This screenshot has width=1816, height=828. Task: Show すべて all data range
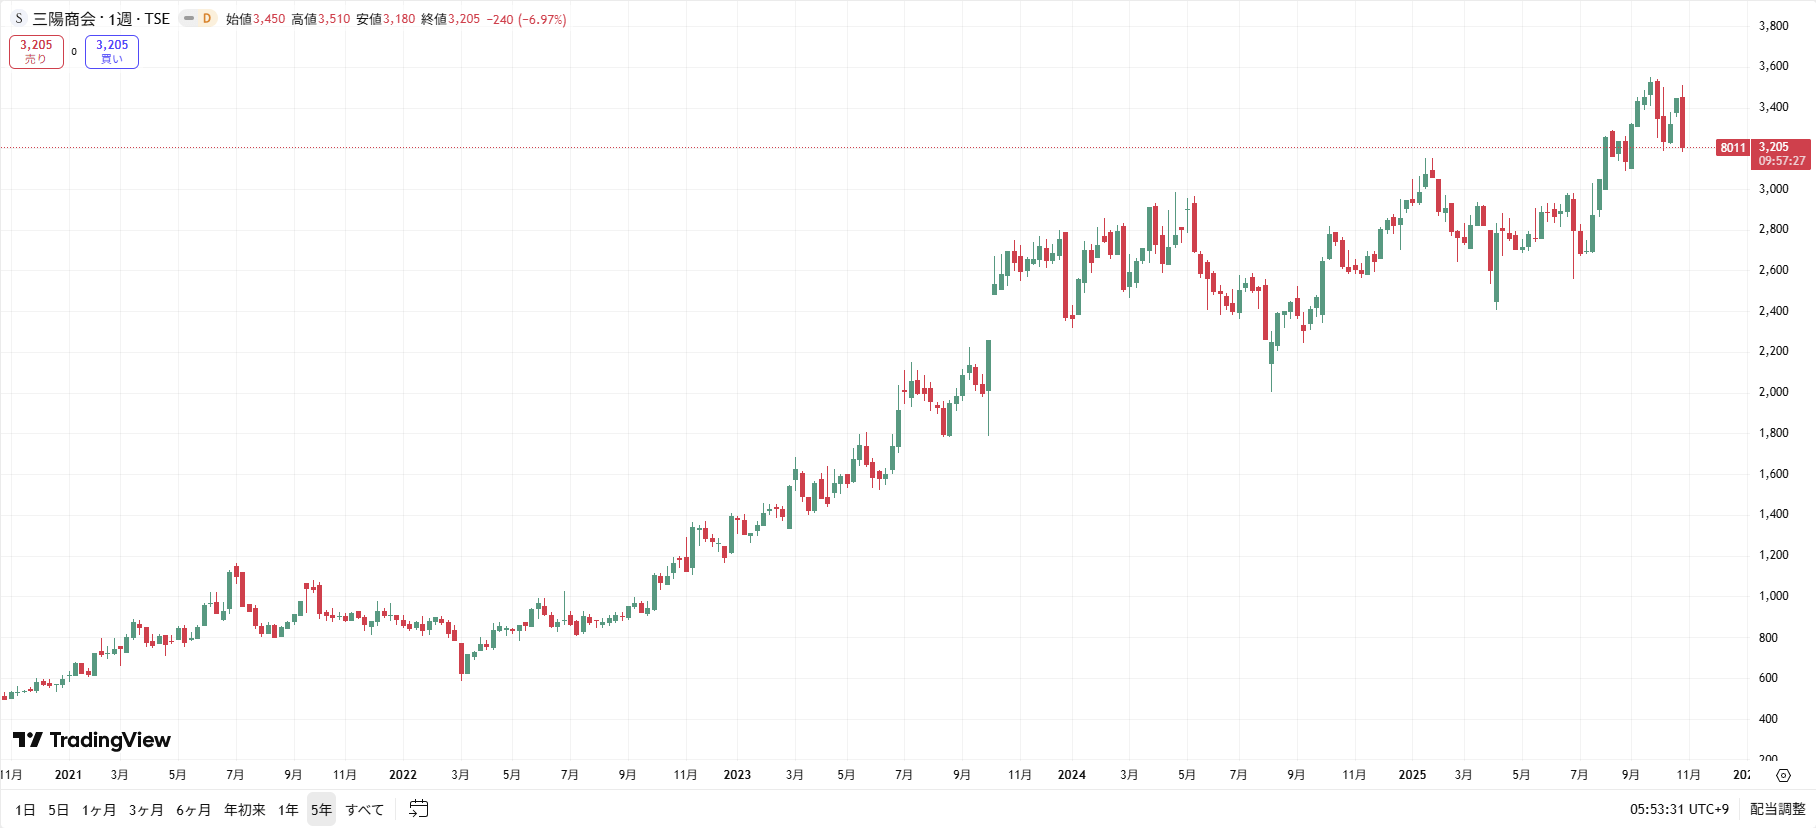[x=364, y=810]
